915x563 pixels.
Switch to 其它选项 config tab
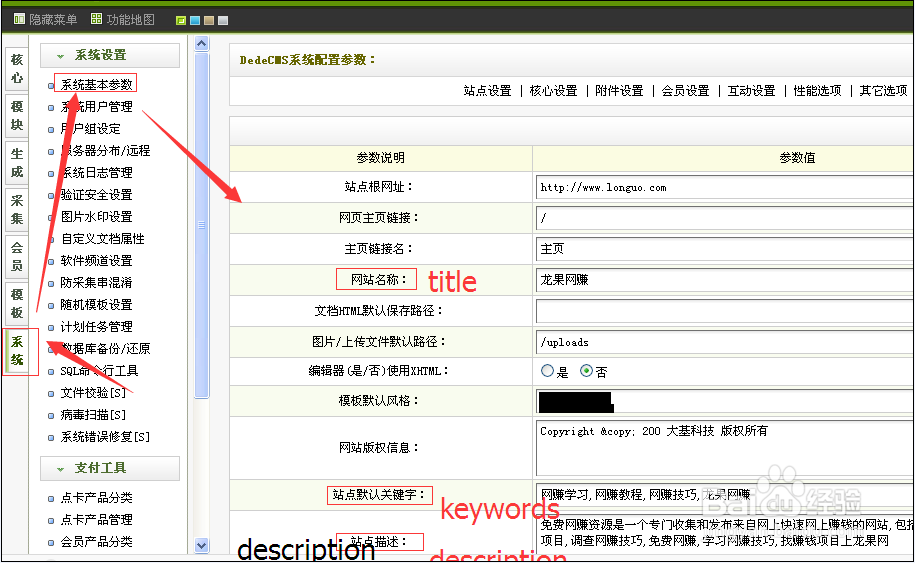883,90
